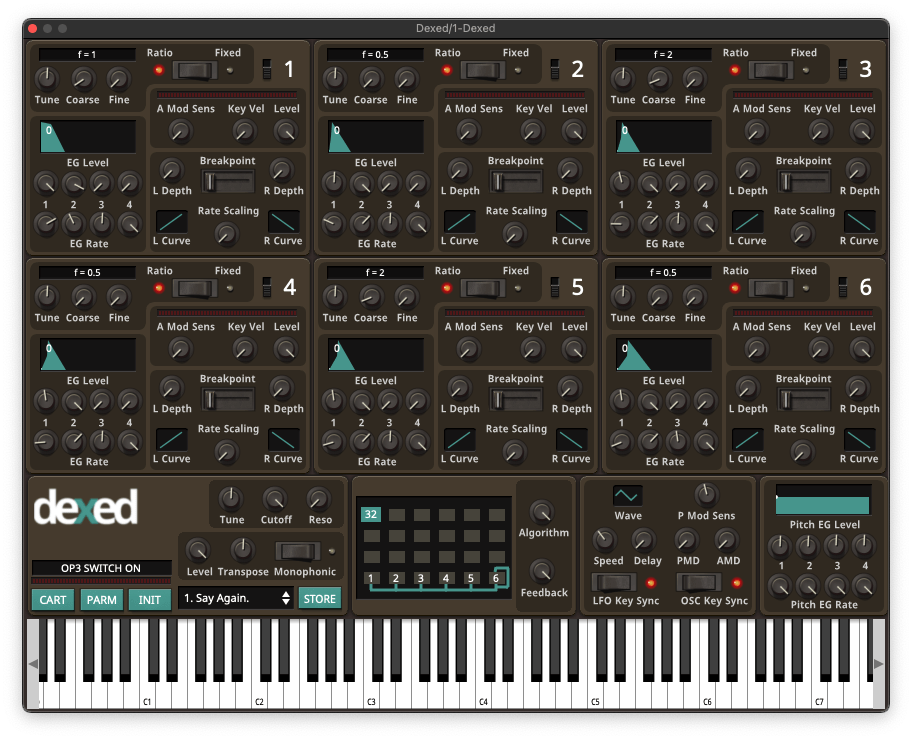Click the C2 key on keyboard
Screen dimensions: 912x739
point(260,695)
